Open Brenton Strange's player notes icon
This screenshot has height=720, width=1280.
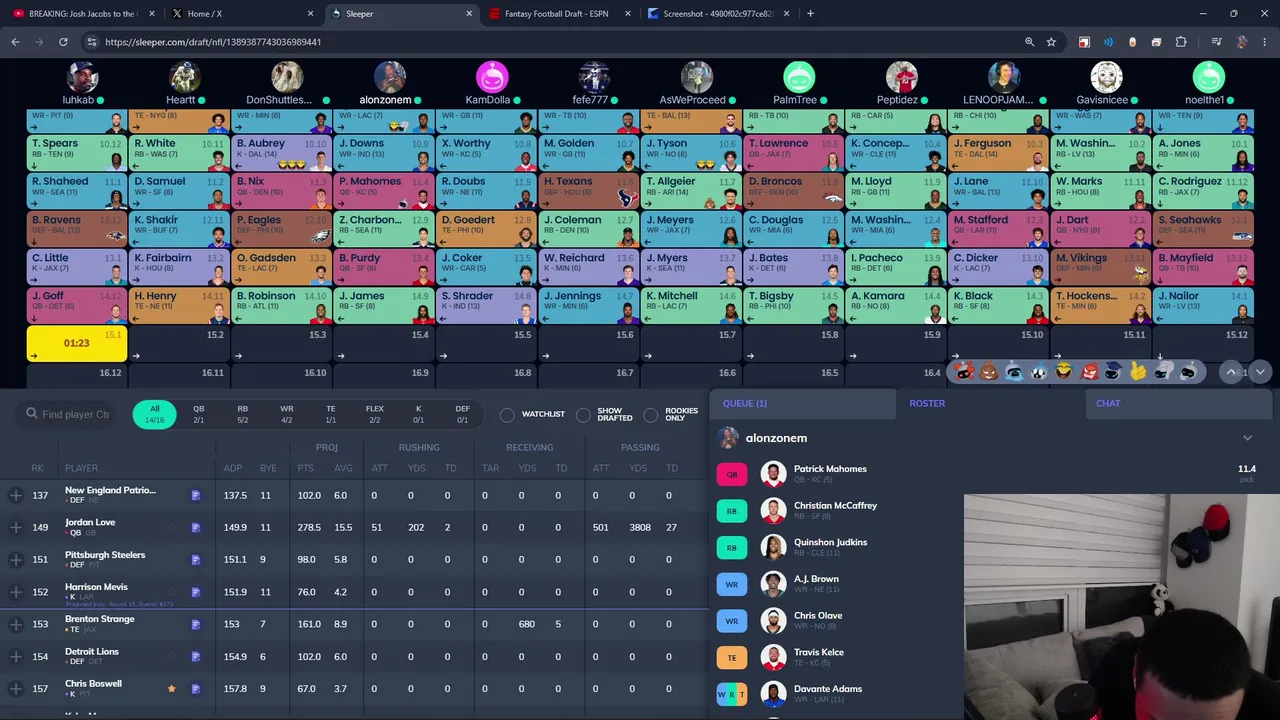(195, 624)
